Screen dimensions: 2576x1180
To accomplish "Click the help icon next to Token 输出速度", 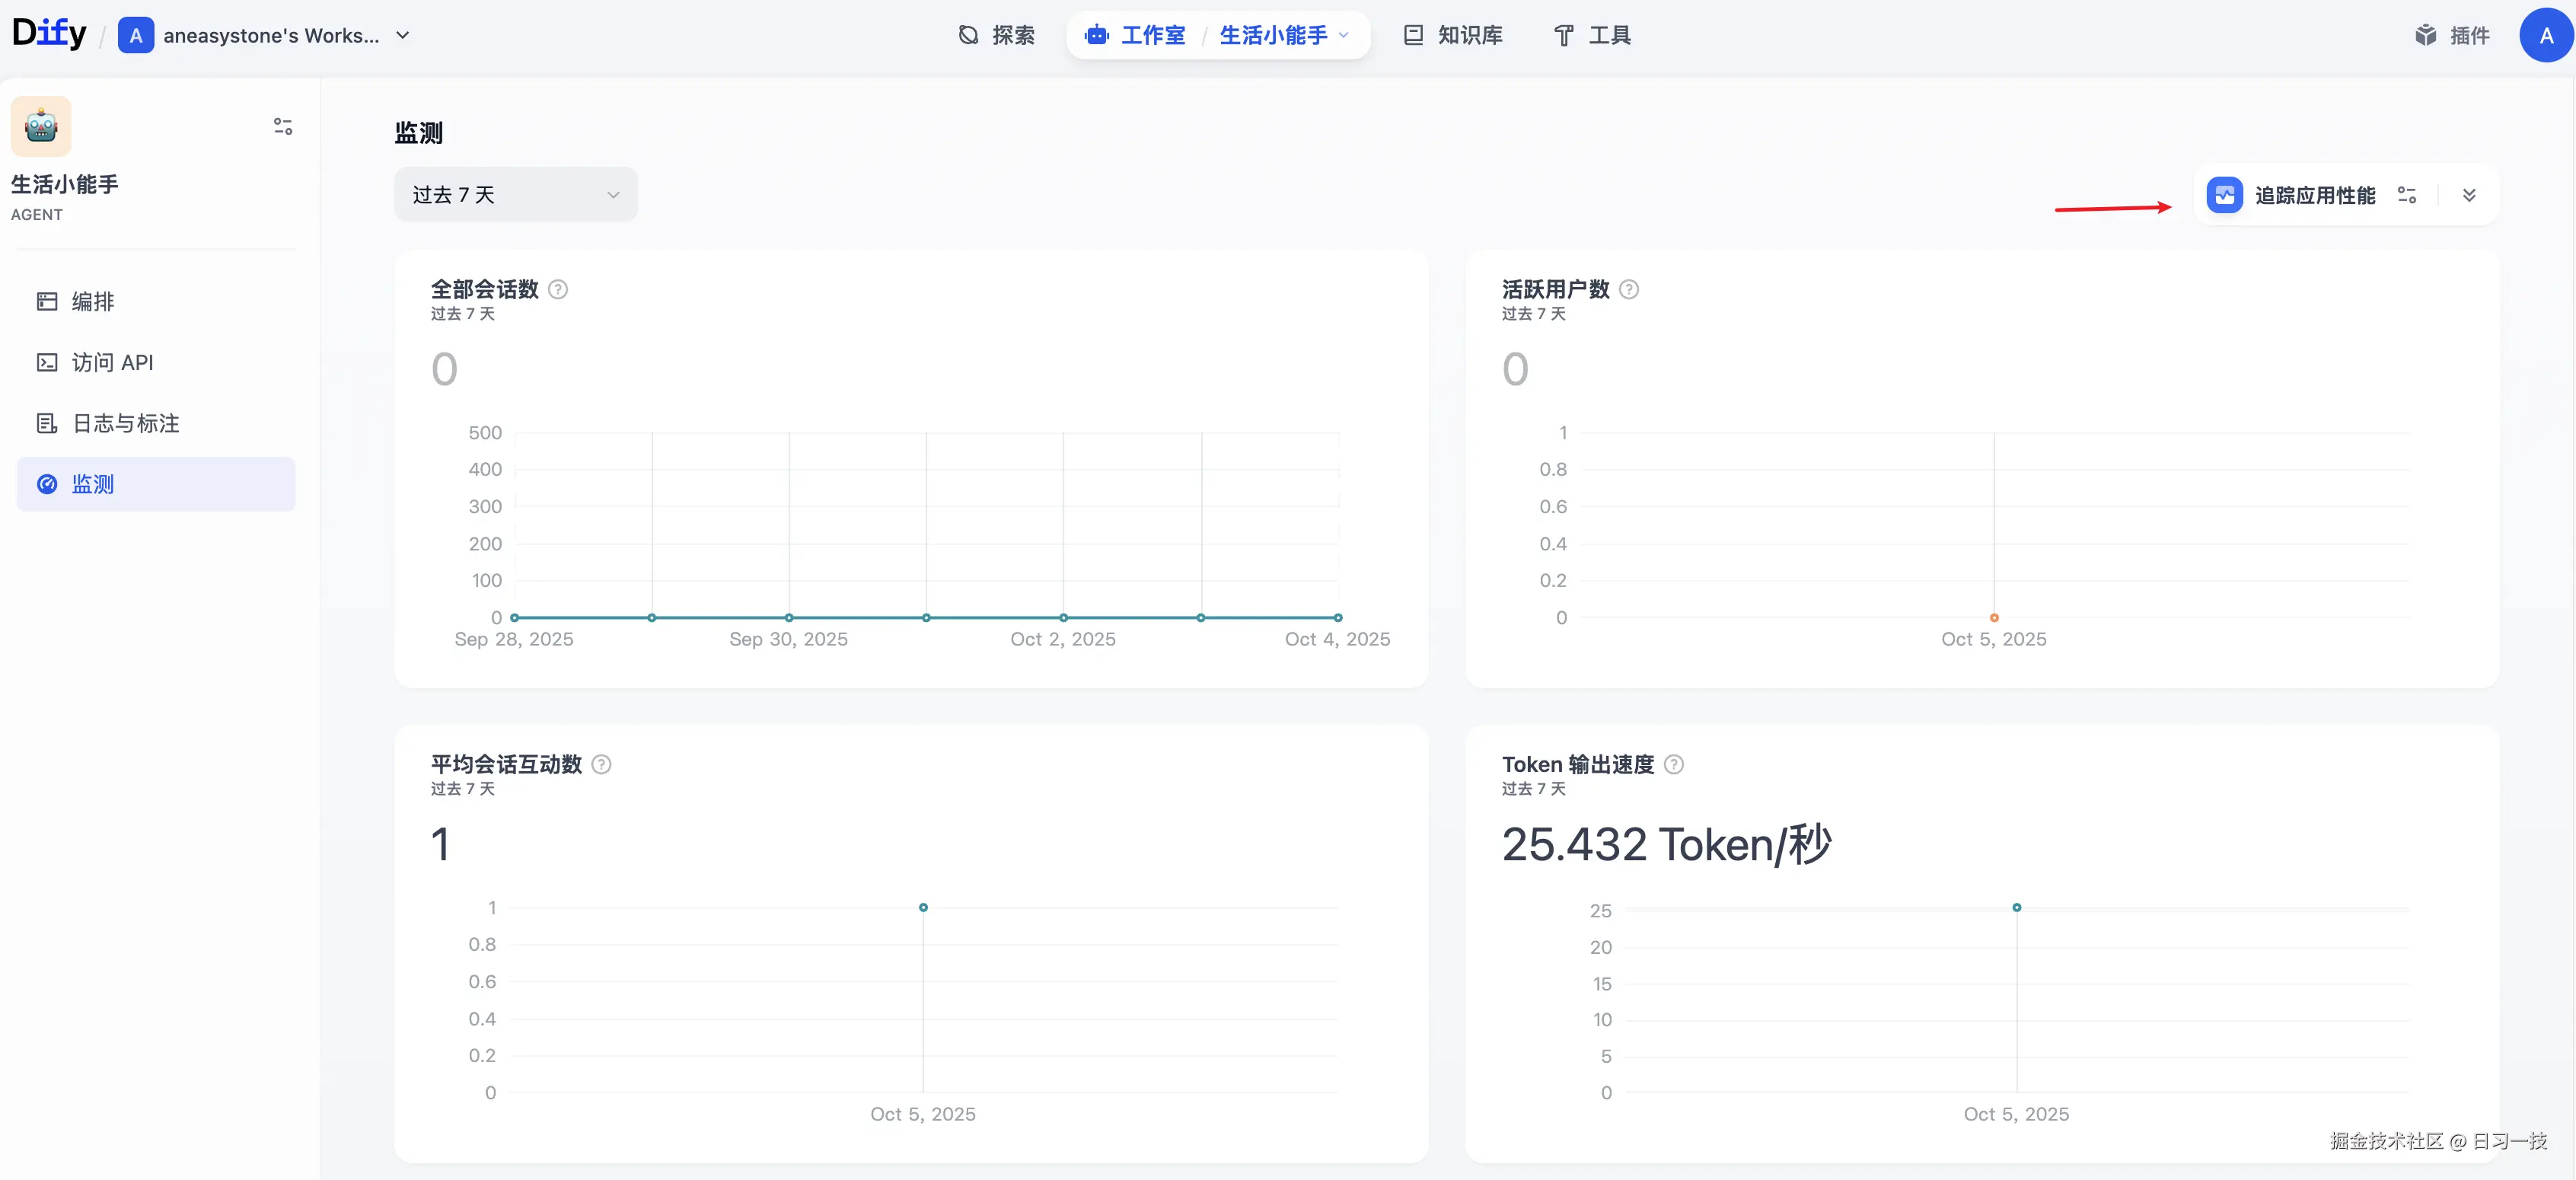I will (x=1674, y=764).
